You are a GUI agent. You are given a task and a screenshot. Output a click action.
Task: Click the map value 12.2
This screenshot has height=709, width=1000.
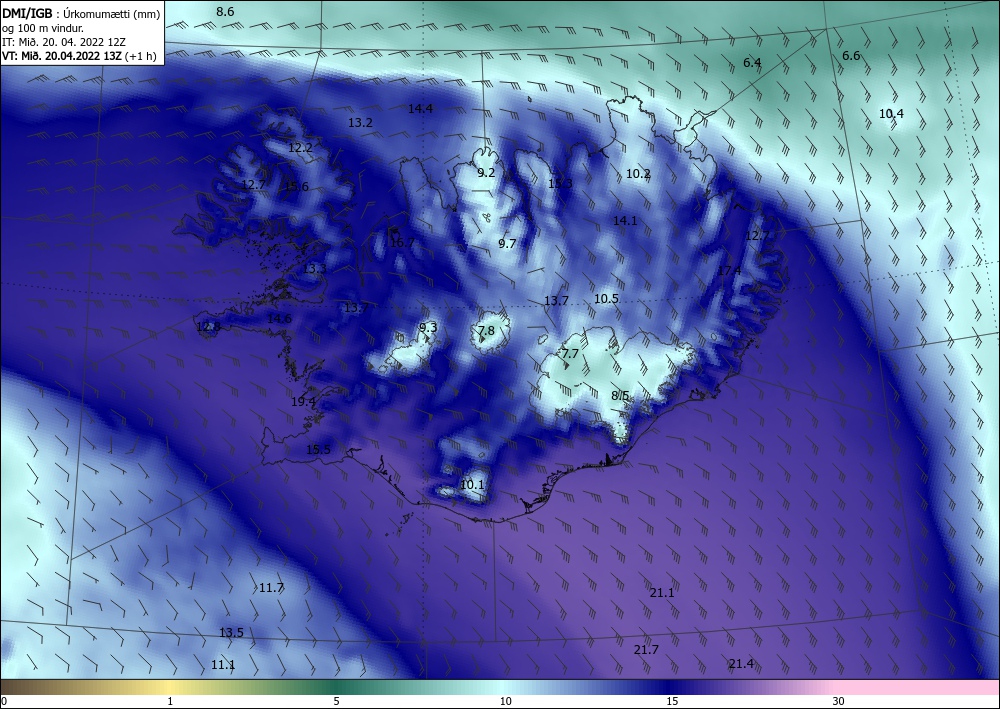300,148
